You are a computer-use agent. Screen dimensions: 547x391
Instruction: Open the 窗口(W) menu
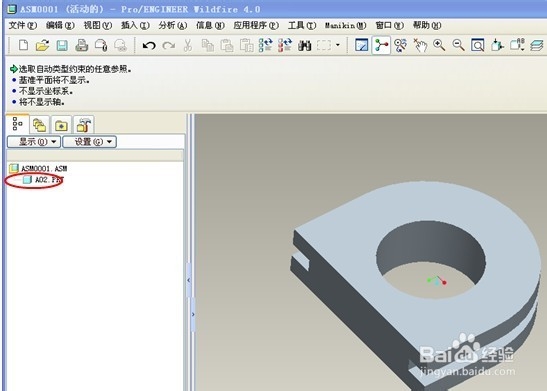(390, 25)
